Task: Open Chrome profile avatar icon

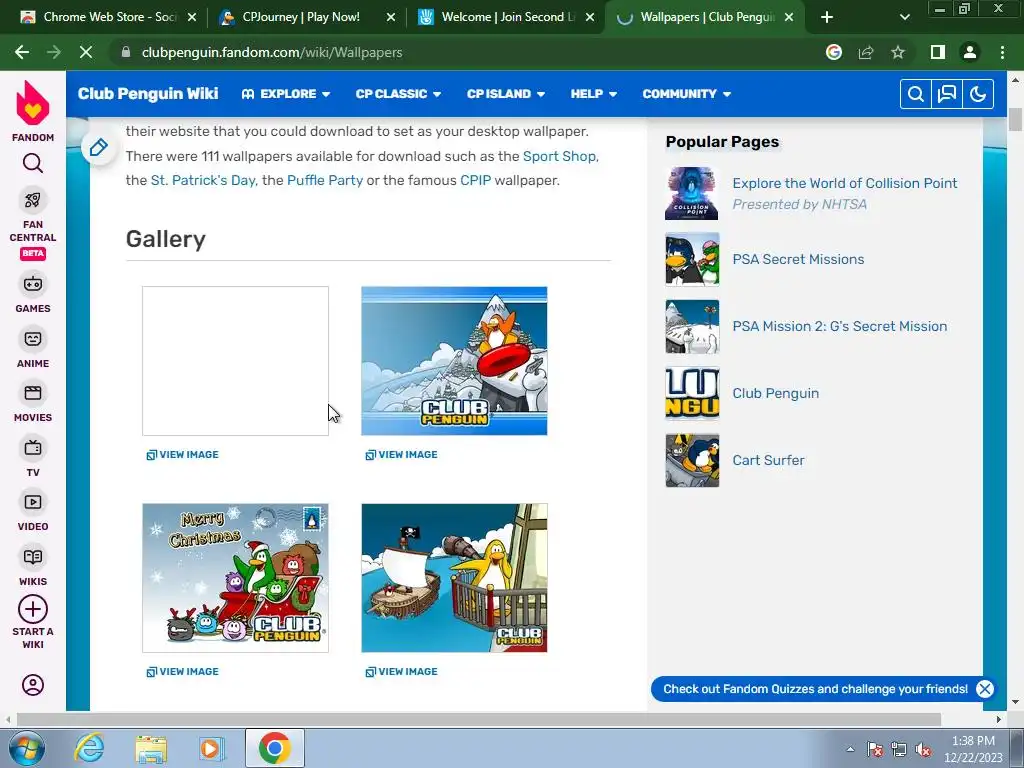Action: pos(970,52)
